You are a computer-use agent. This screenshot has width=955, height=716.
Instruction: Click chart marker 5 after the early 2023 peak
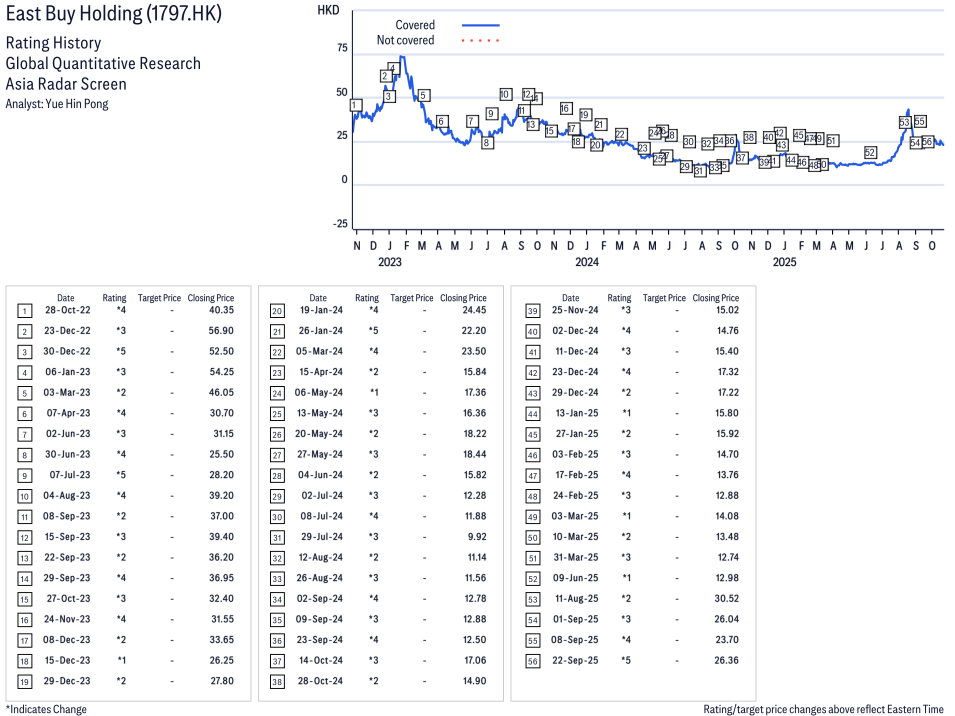(x=423, y=96)
